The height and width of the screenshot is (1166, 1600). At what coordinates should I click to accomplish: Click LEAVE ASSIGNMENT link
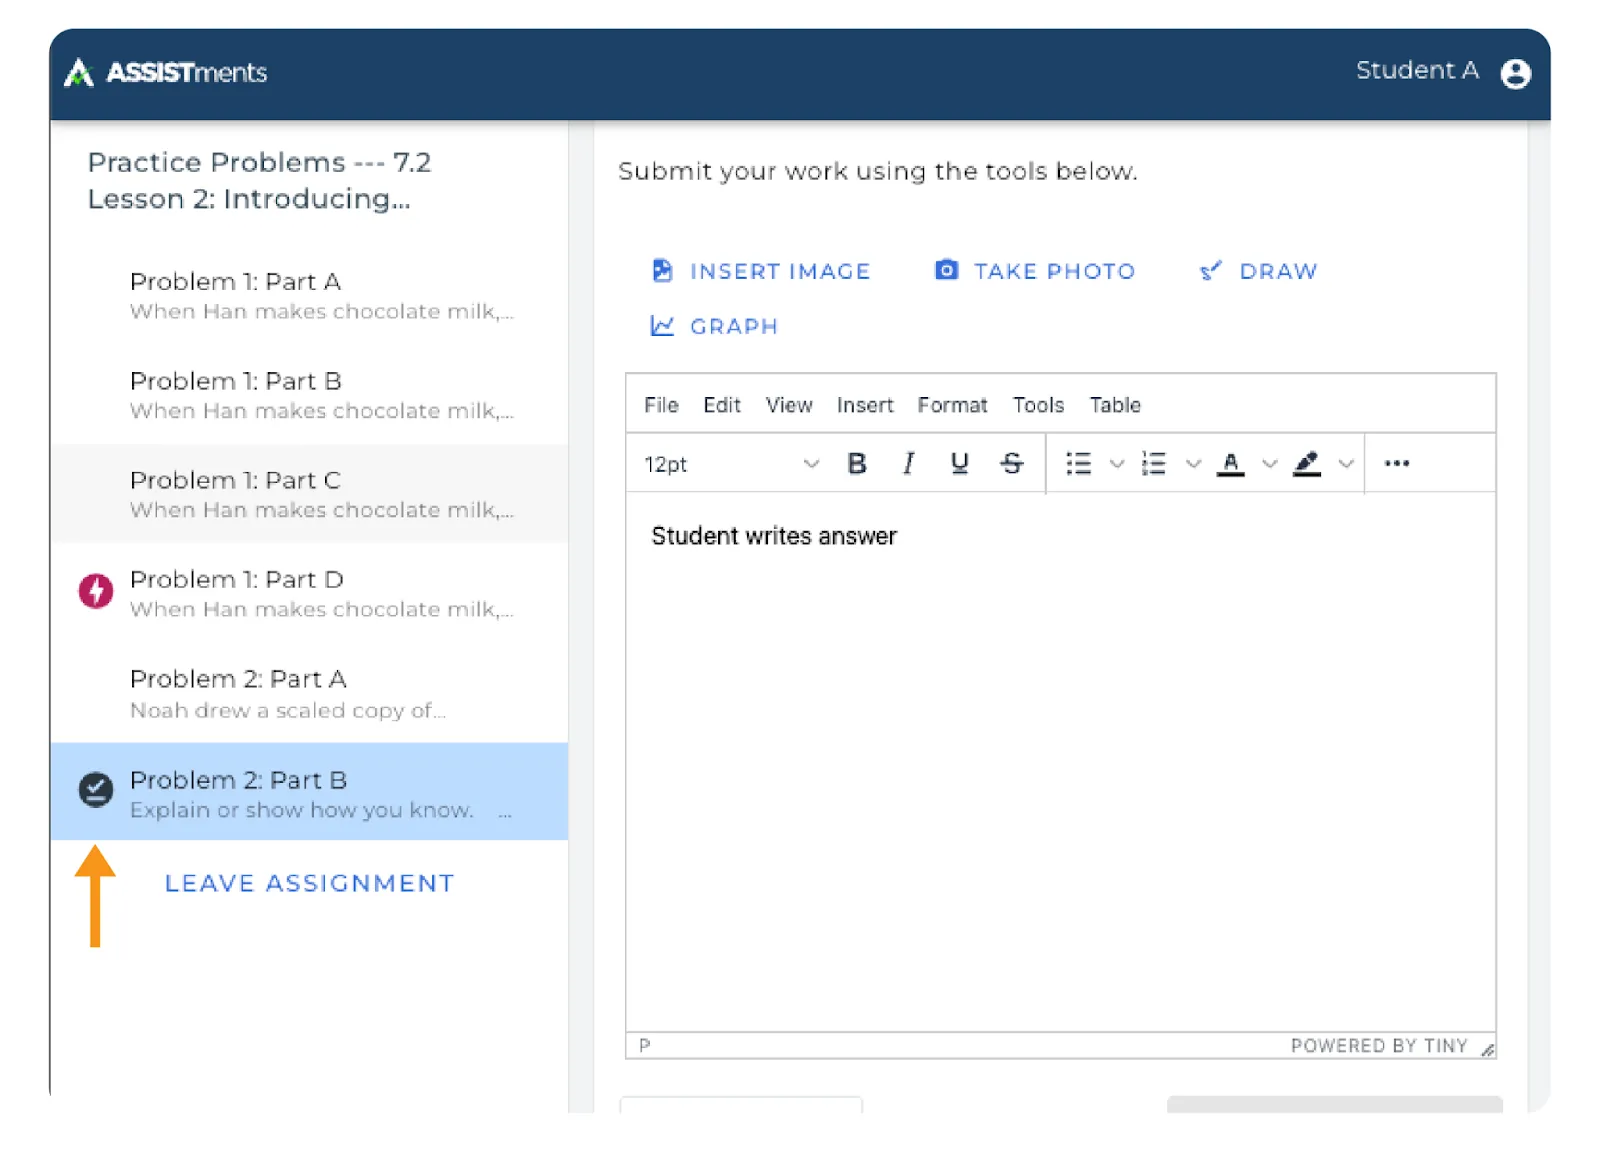pos(310,883)
